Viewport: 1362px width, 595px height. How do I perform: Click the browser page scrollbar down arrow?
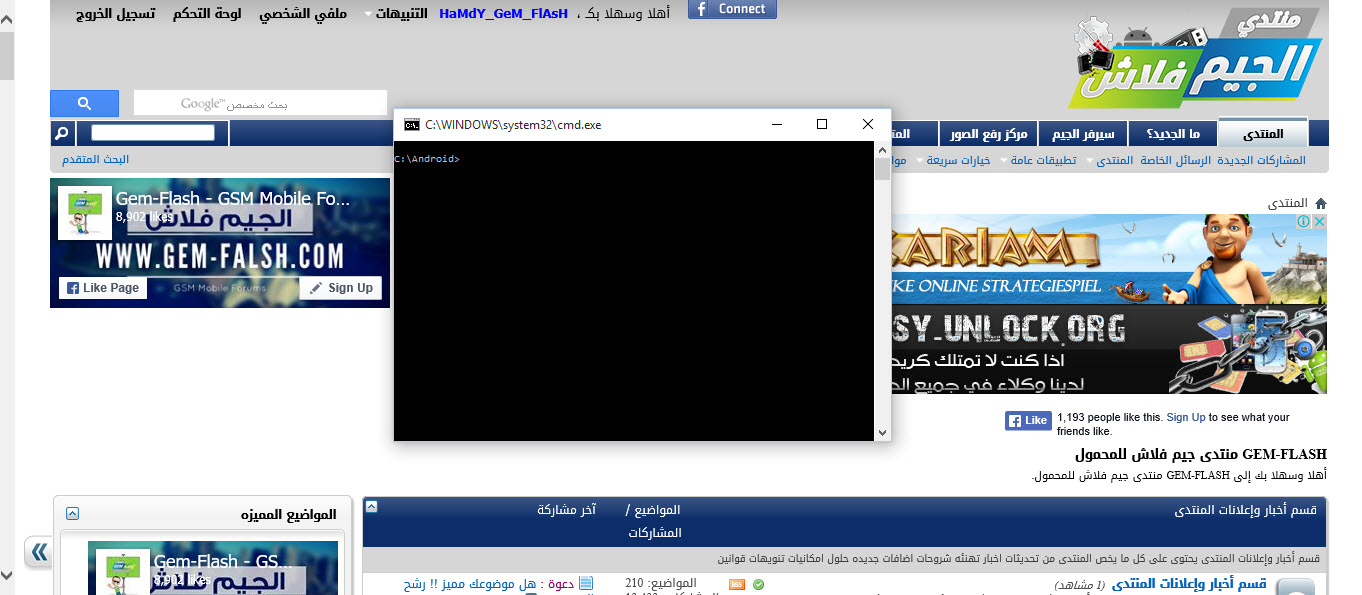tap(6, 574)
